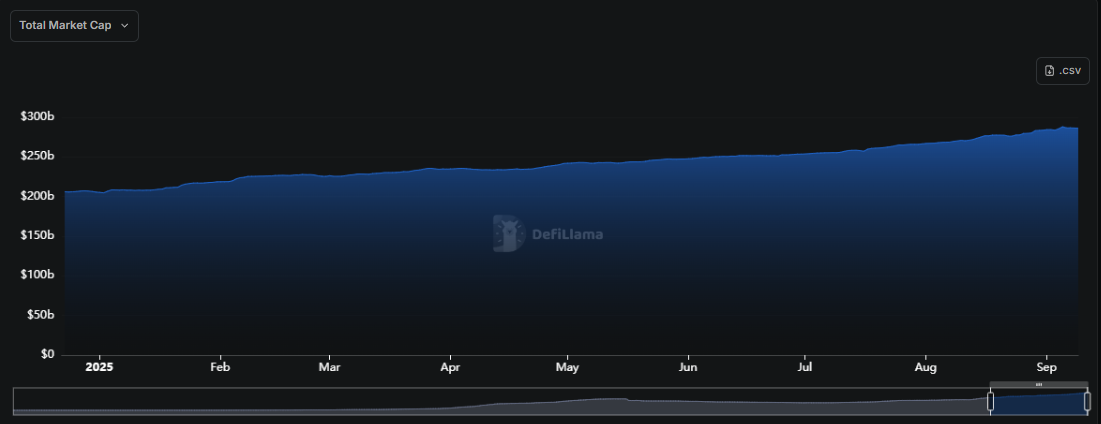Open the Total Market Cap dropdown
This screenshot has height=424, width=1101.
pyautogui.click(x=74, y=26)
